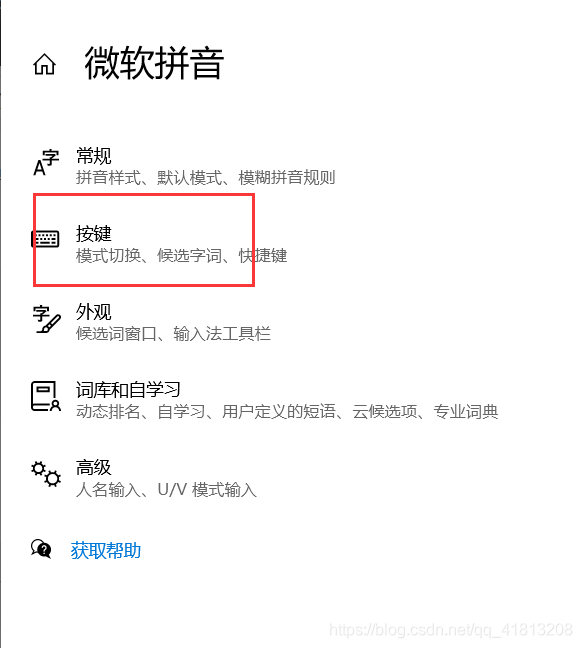Select 模式切换、候选字词、快捷键 description text
The image size is (582, 648).
tap(181, 255)
